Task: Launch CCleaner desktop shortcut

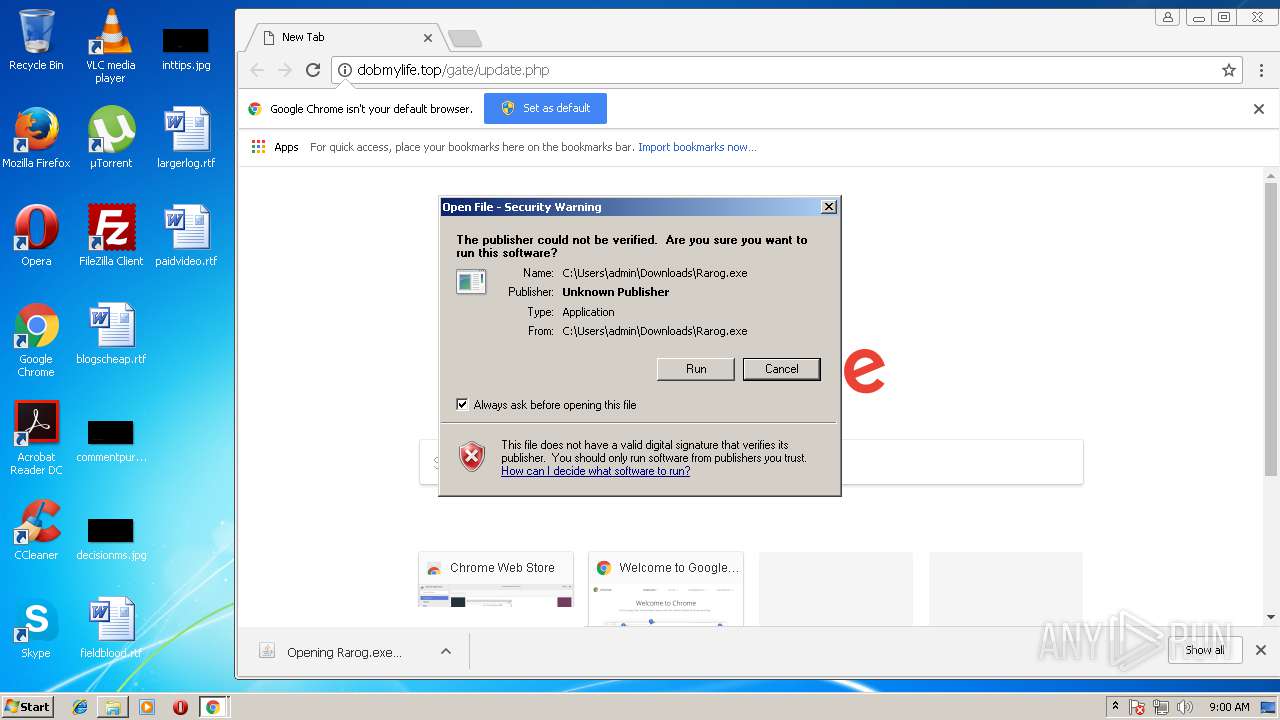Action: pyautogui.click(x=36, y=530)
